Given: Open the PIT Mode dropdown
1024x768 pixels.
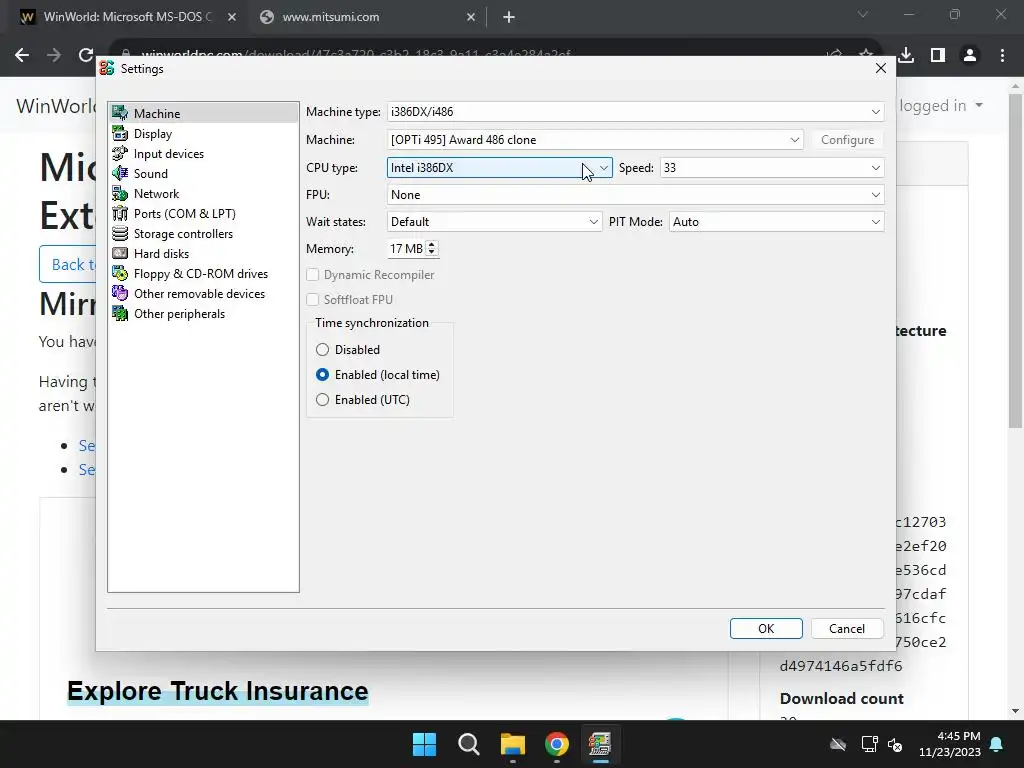Looking at the screenshot, I should coord(776,222).
